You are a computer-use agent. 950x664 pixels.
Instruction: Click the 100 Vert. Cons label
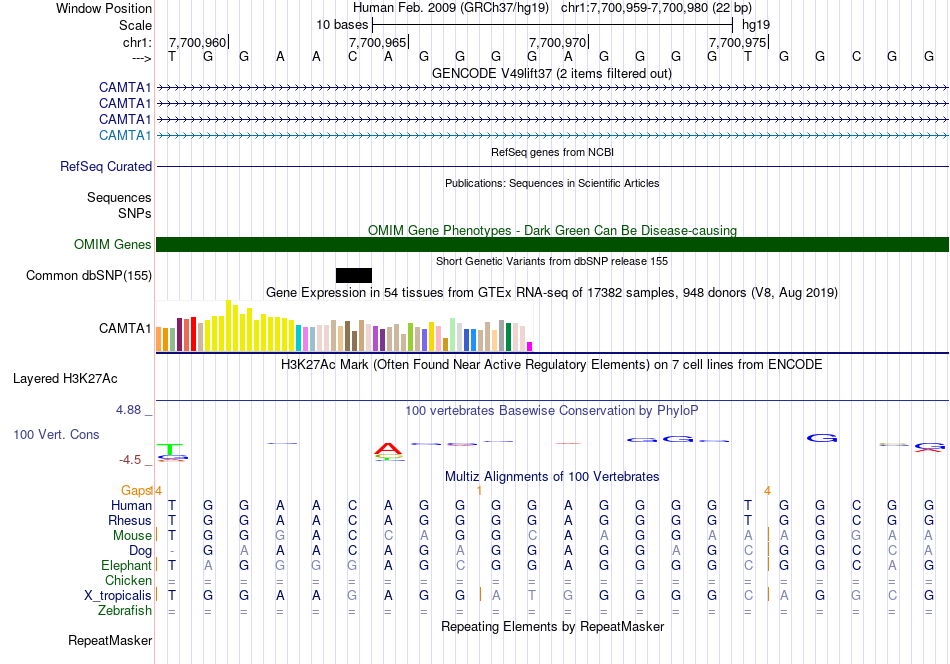[x=56, y=434]
